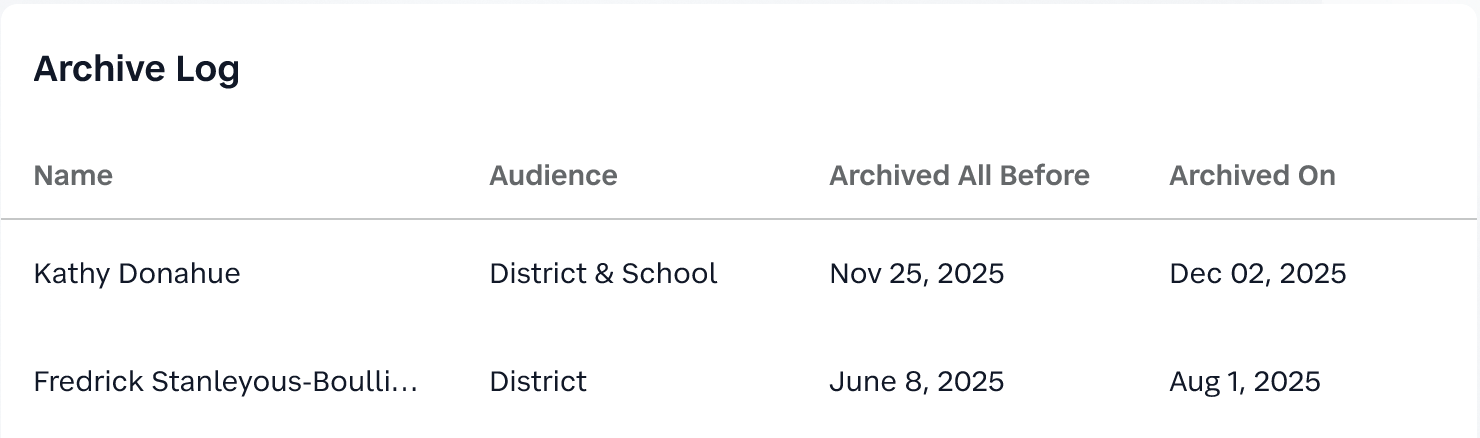Click the Archive Log heading
1480x438 pixels.
136,69
